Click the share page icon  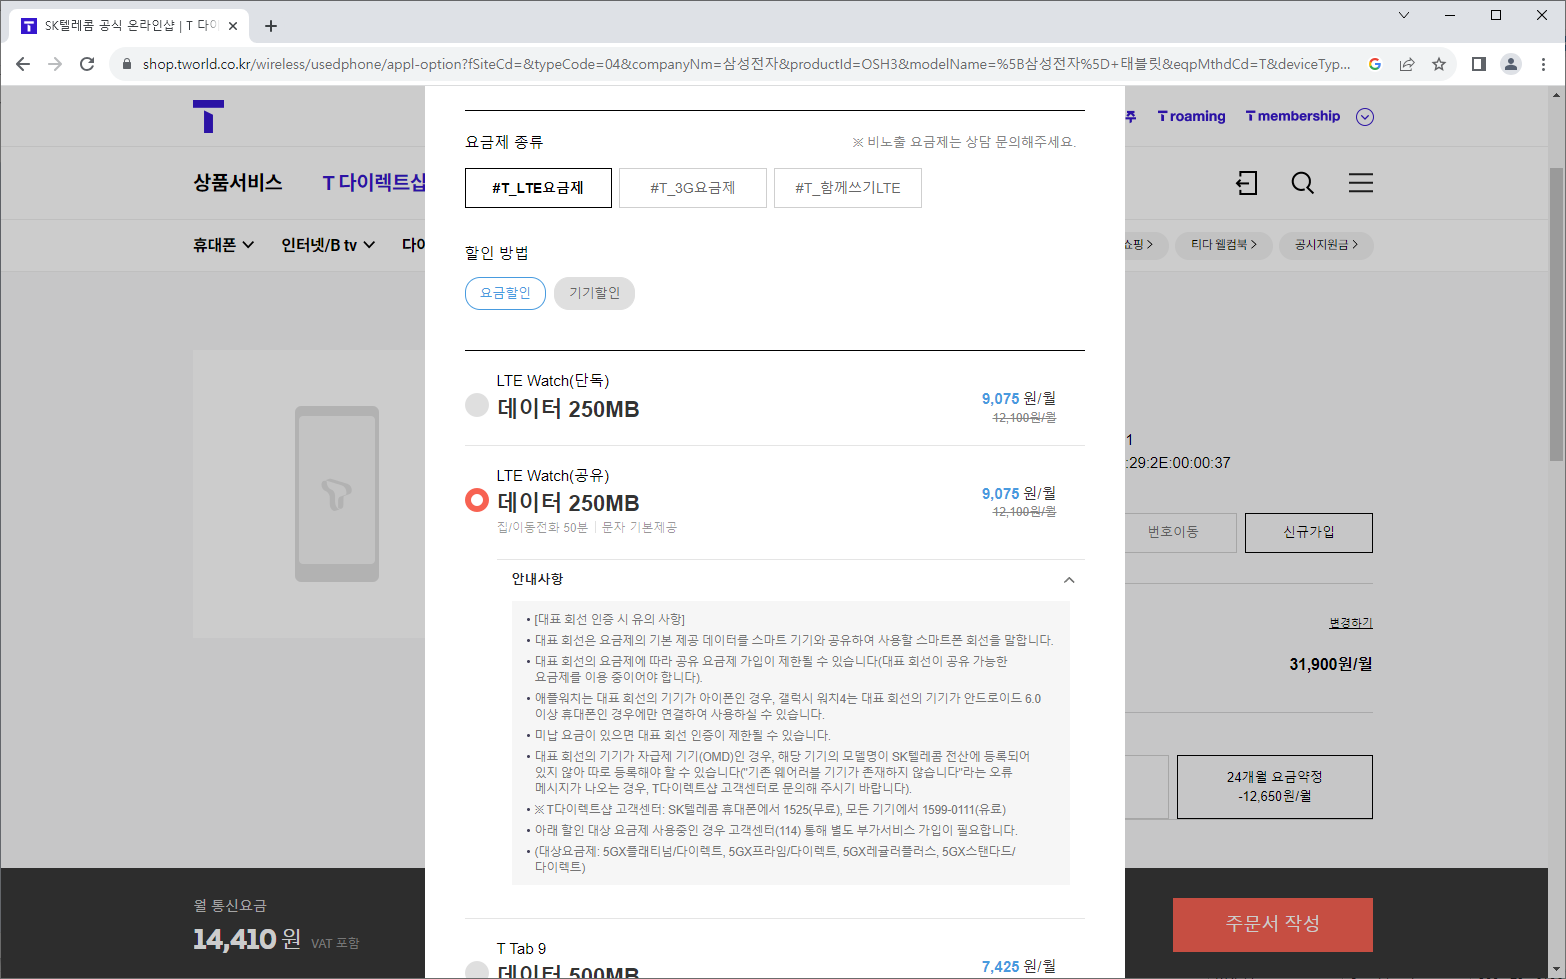click(x=1407, y=64)
